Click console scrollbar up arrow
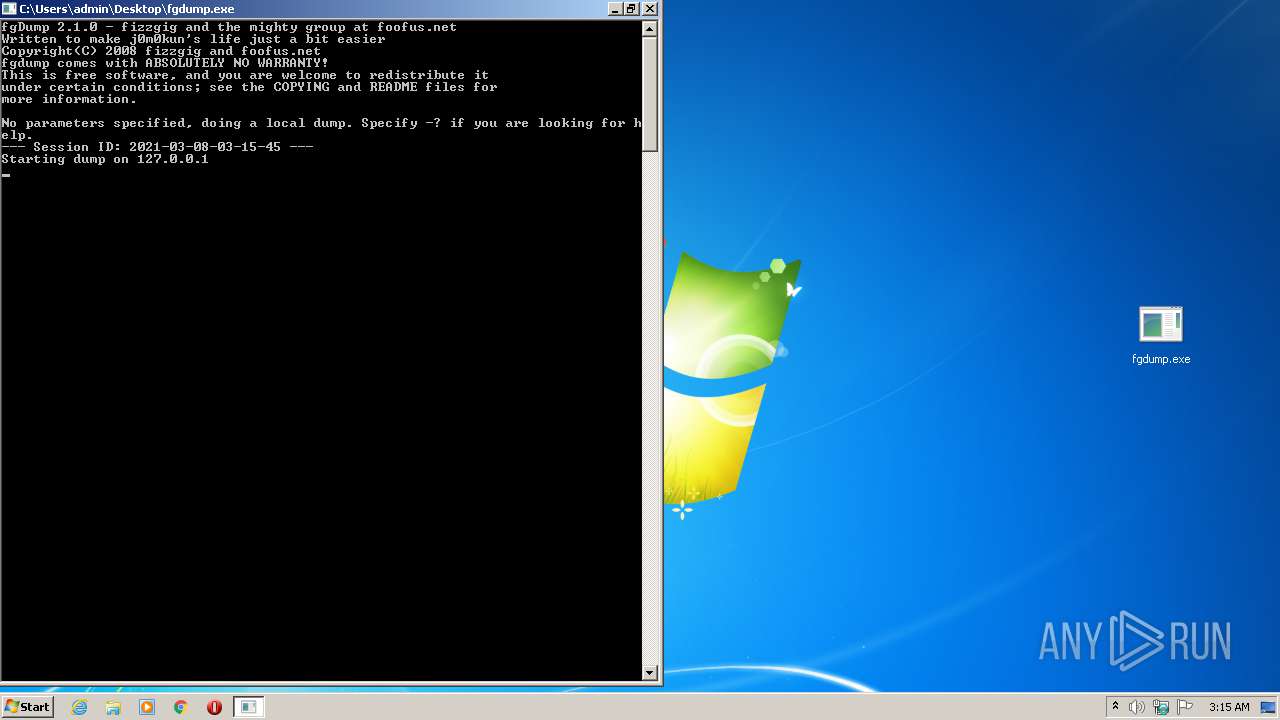 click(x=650, y=28)
